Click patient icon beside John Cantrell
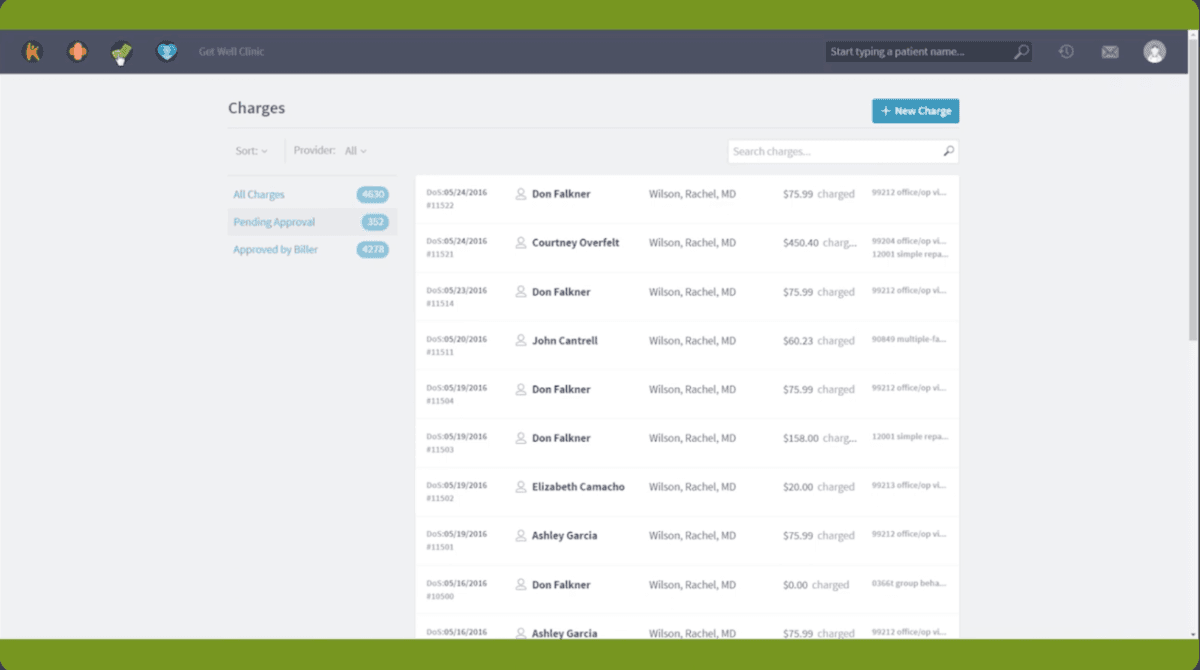 (521, 340)
